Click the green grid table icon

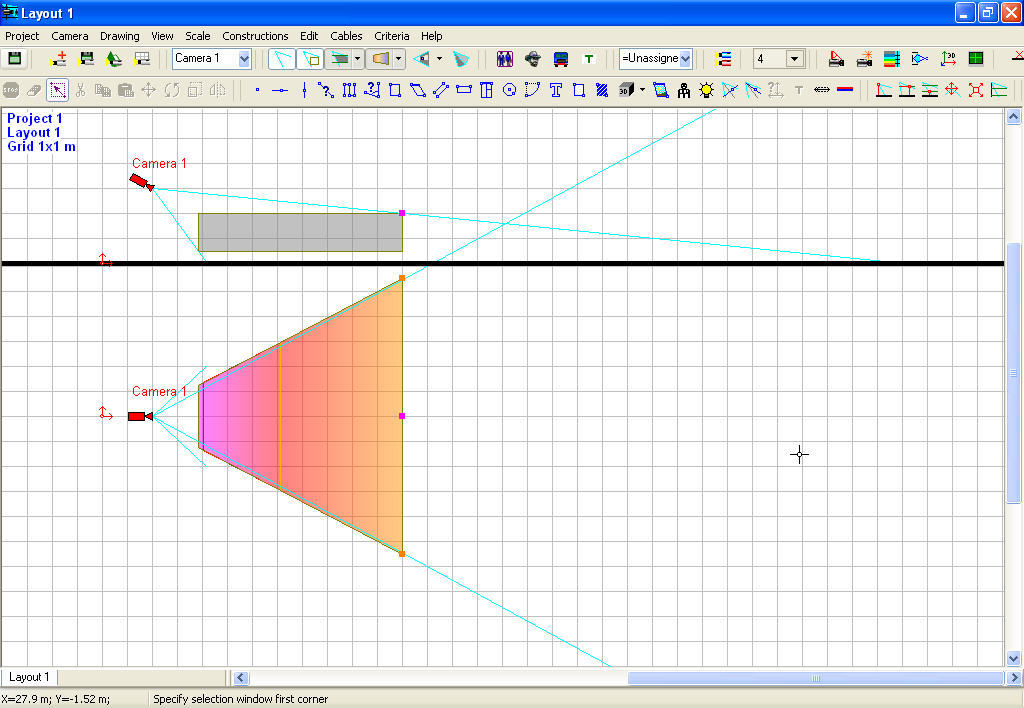point(975,58)
